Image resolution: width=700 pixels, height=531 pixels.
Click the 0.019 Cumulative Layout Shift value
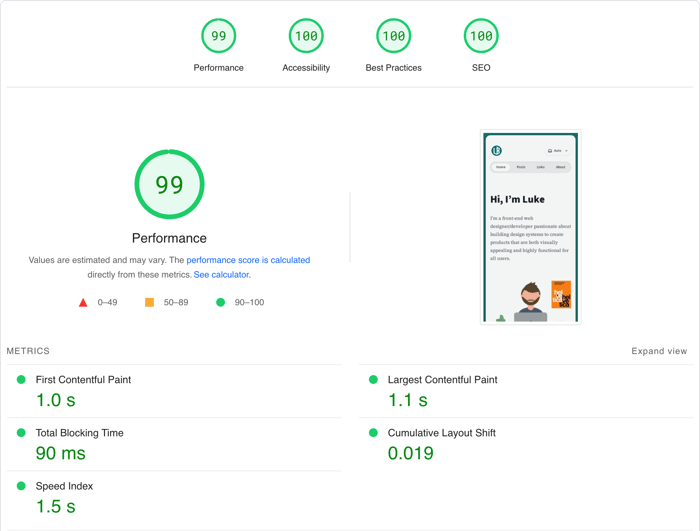(410, 453)
